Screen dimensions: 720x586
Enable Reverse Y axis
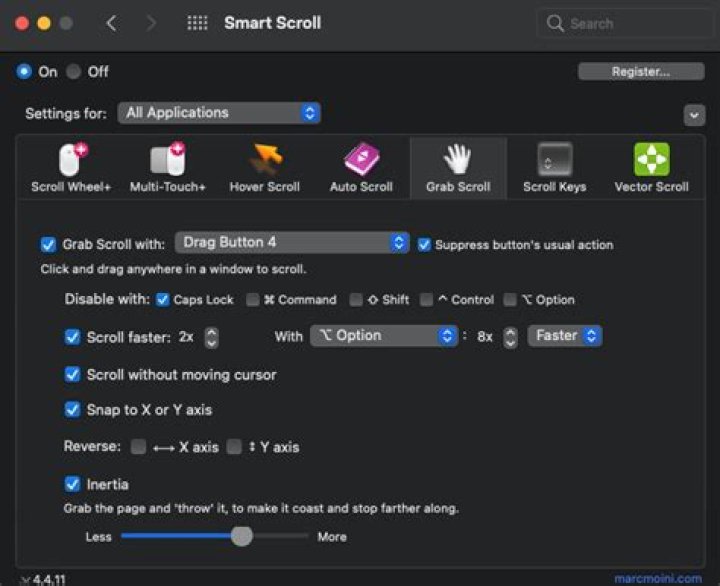click(234, 446)
